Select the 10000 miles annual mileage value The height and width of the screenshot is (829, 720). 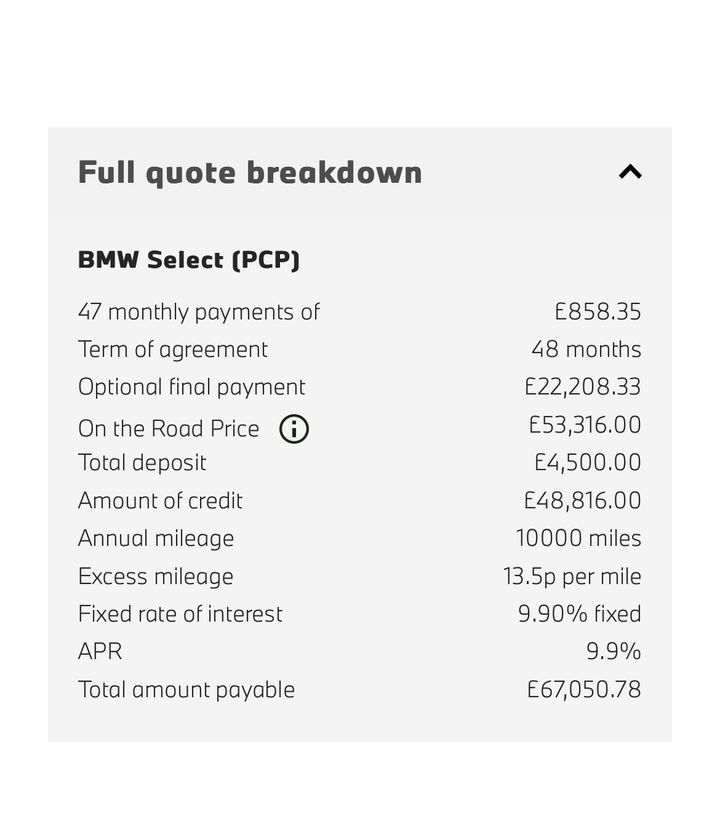point(578,538)
